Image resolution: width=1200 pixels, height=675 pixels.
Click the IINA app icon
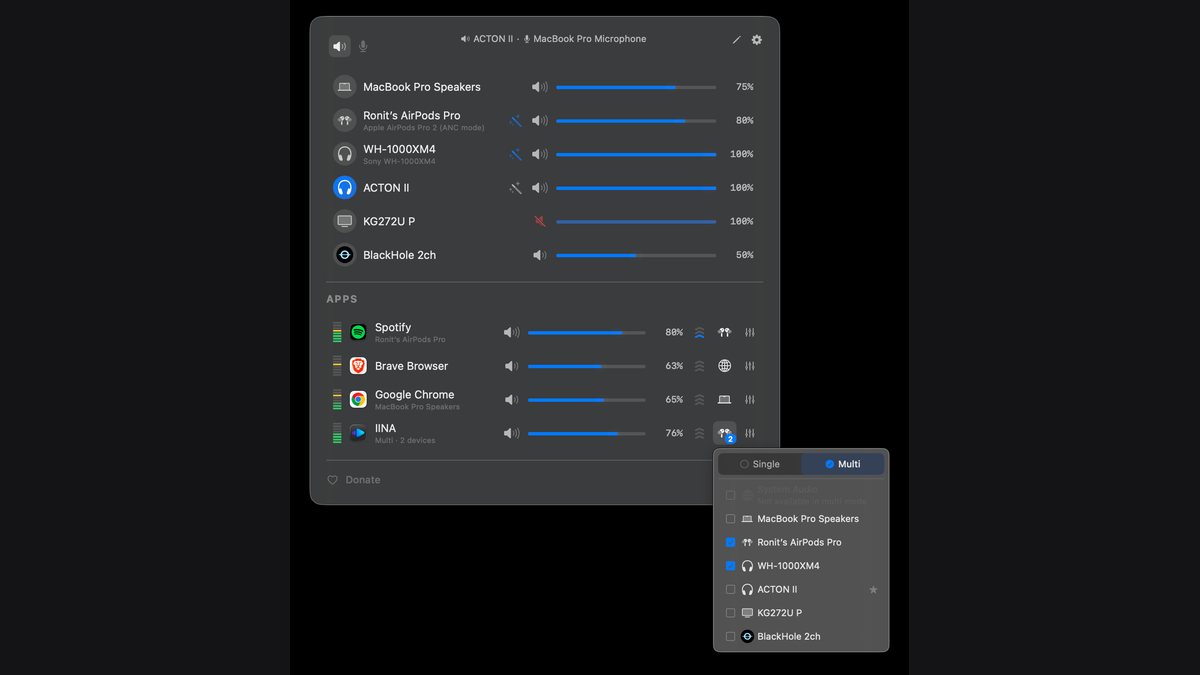click(x=358, y=433)
